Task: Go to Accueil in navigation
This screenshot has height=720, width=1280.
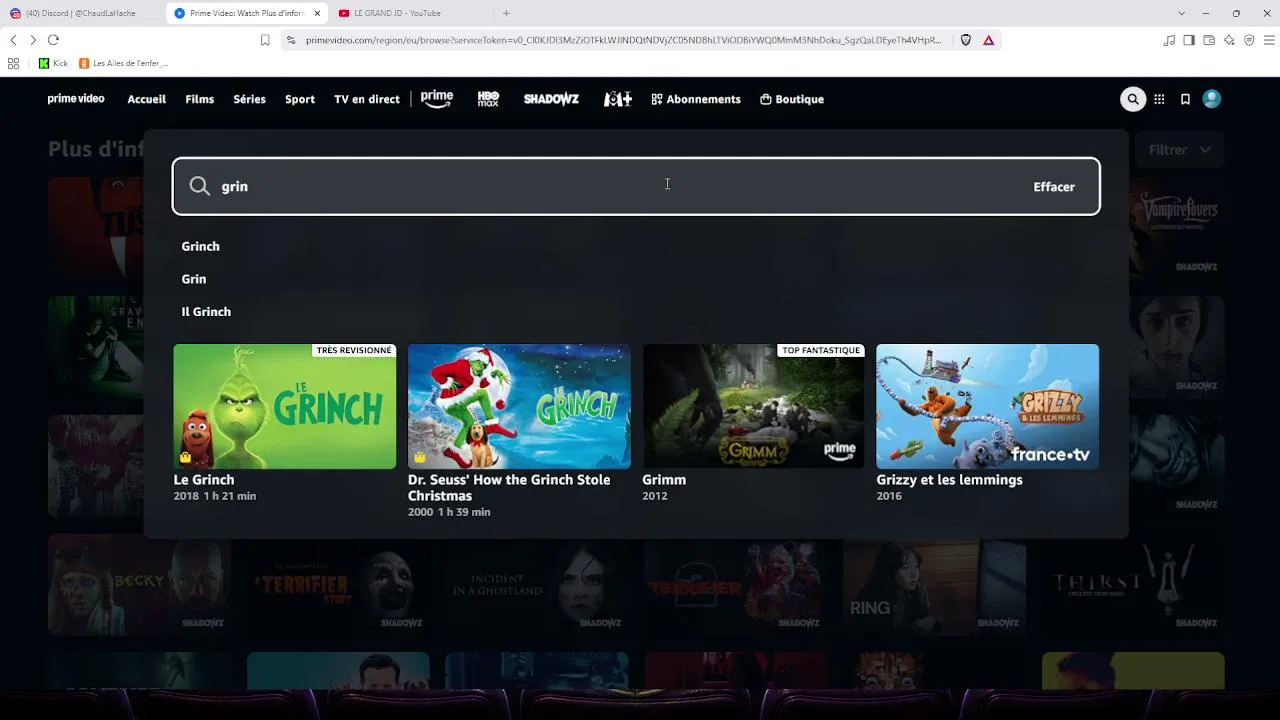Action: point(147,99)
